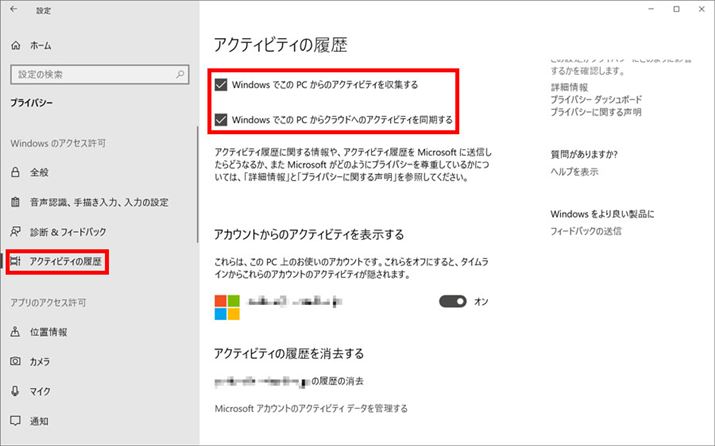Open Home via the house icon
The width and height of the screenshot is (715, 446).
[16, 46]
